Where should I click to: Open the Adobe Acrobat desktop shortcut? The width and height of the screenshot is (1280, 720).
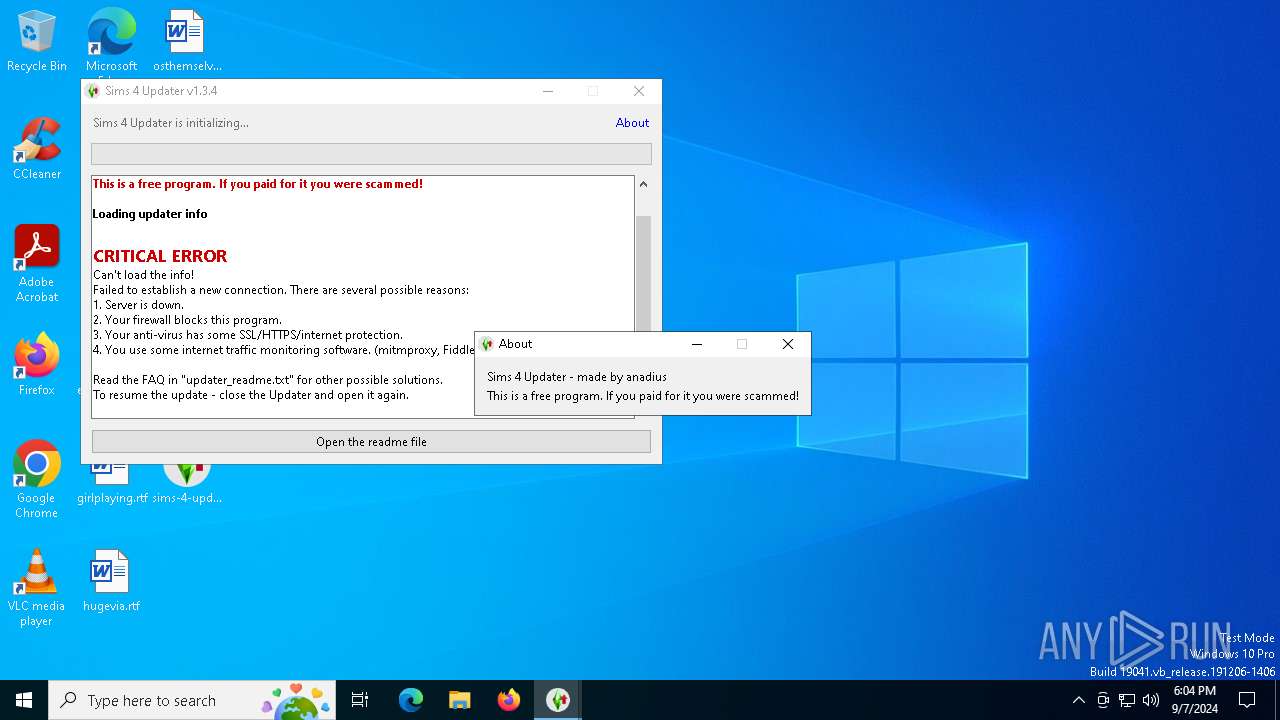[x=37, y=264]
